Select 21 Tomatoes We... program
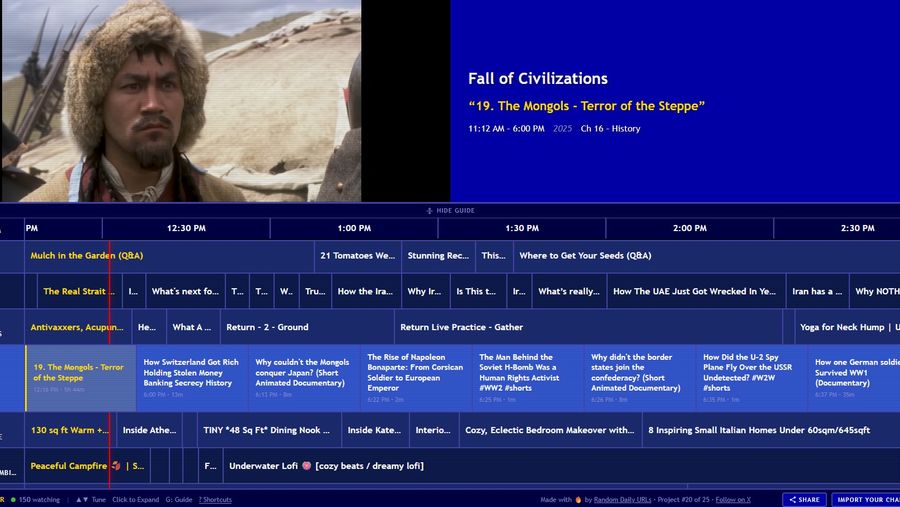This screenshot has width=900, height=507. [x=358, y=256]
